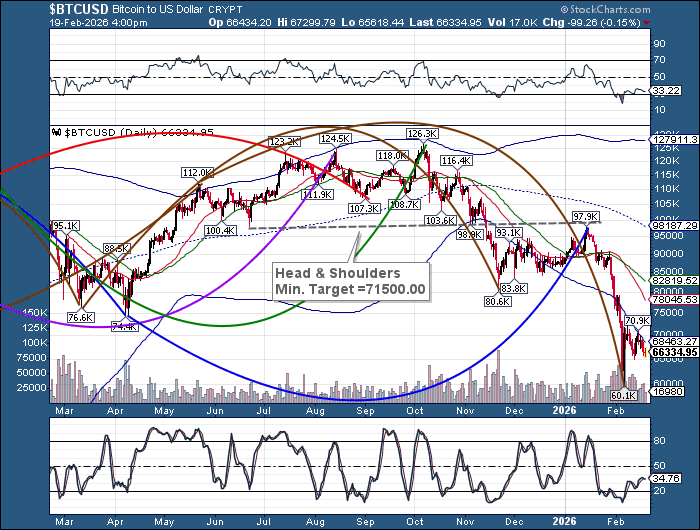Image resolution: width=700 pixels, height=530 pixels.
Task: Click the 97.9K January peak marker
Action: click(585, 216)
